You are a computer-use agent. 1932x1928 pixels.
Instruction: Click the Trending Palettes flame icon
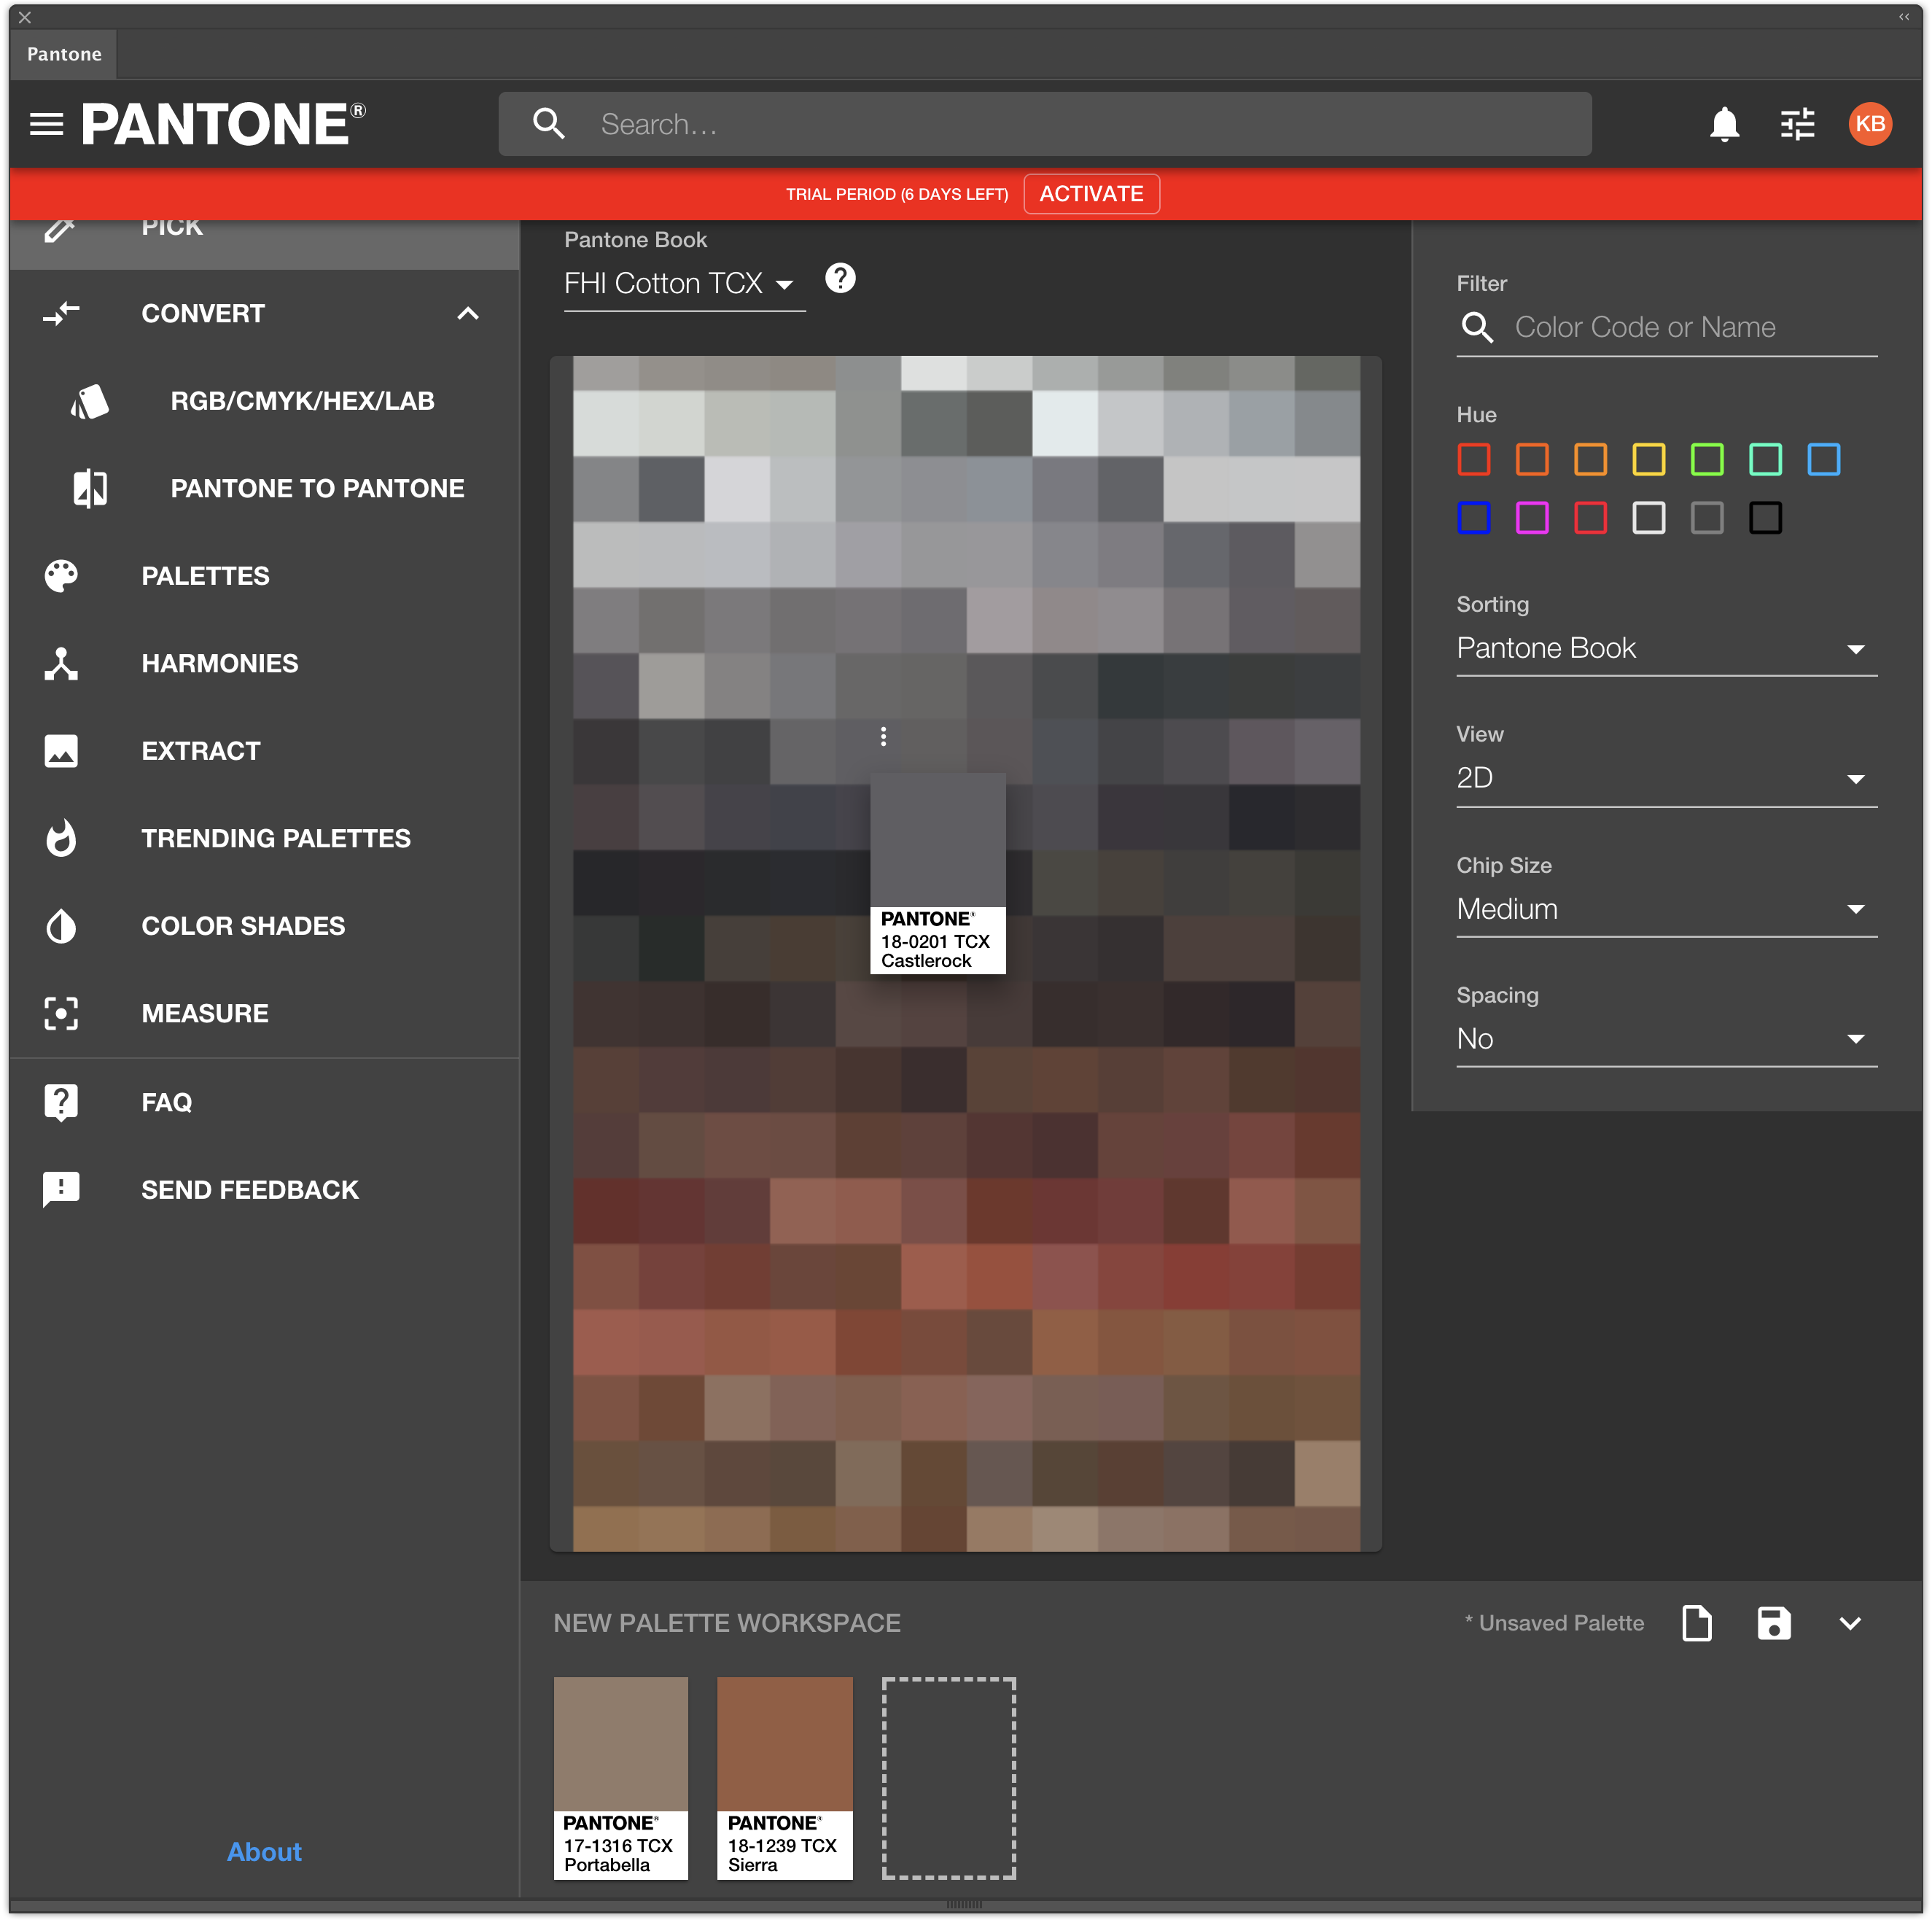[x=61, y=838]
